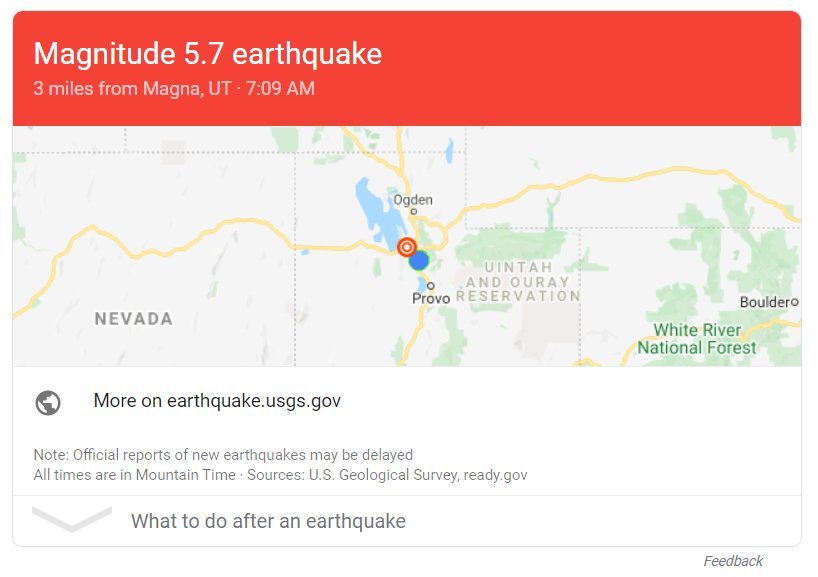Click the Uintah and Ouray Reservation label
The width and height of the screenshot is (818, 577).
(518, 282)
